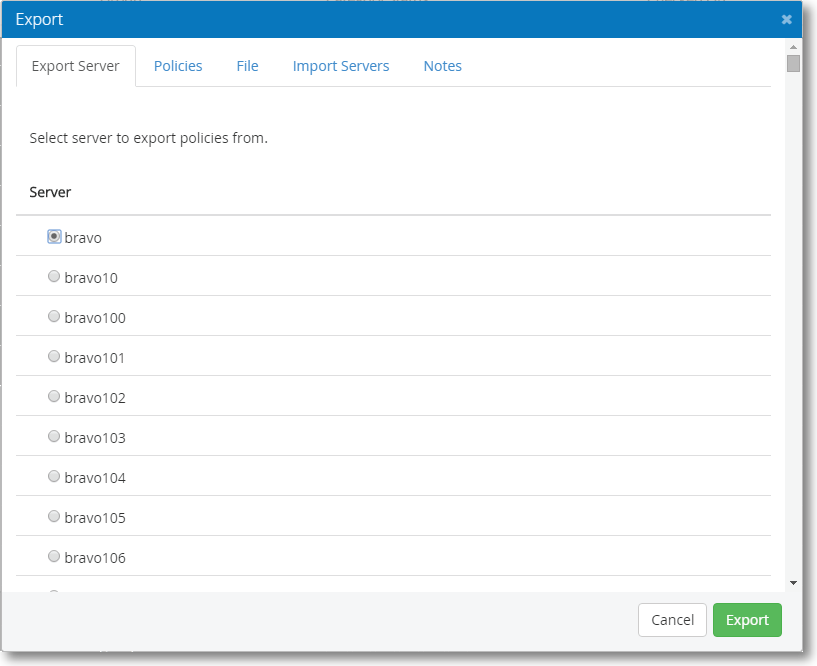
Task: Click the bravo103 label text
Action: [95, 438]
